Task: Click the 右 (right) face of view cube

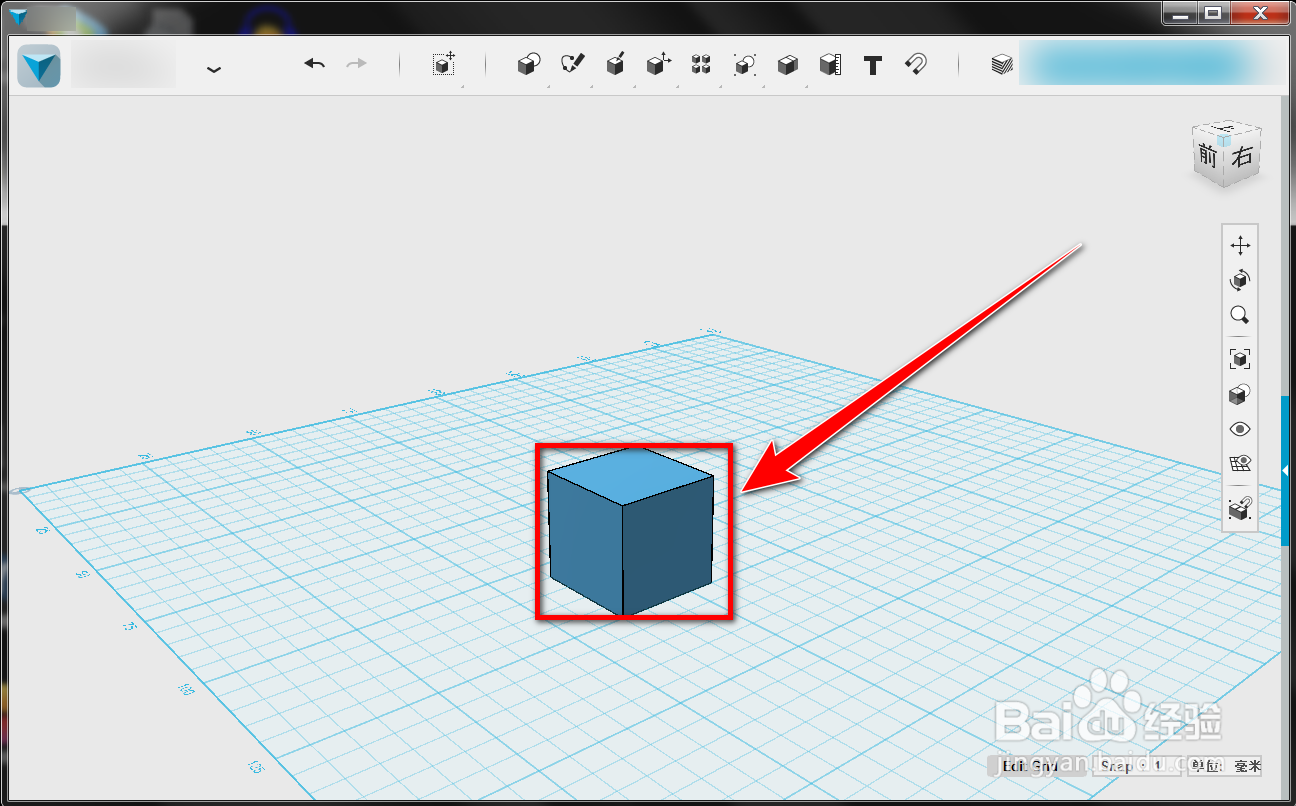Action: tap(1242, 156)
